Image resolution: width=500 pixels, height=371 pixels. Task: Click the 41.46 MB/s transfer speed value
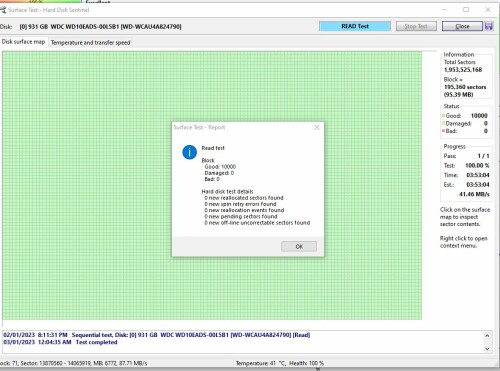click(474, 194)
